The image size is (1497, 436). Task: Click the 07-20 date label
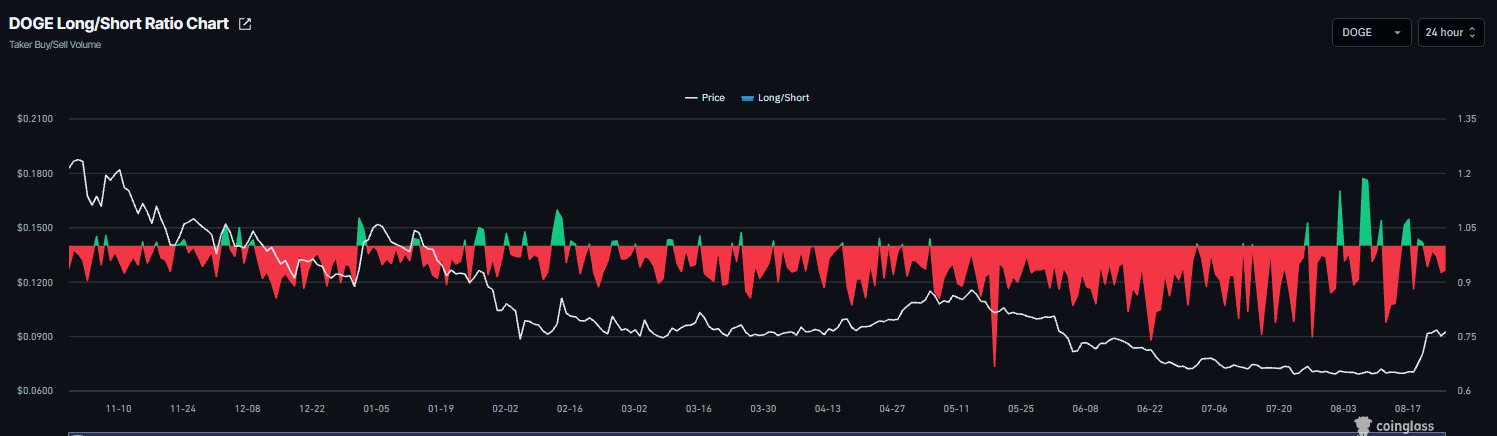[x=1279, y=409]
